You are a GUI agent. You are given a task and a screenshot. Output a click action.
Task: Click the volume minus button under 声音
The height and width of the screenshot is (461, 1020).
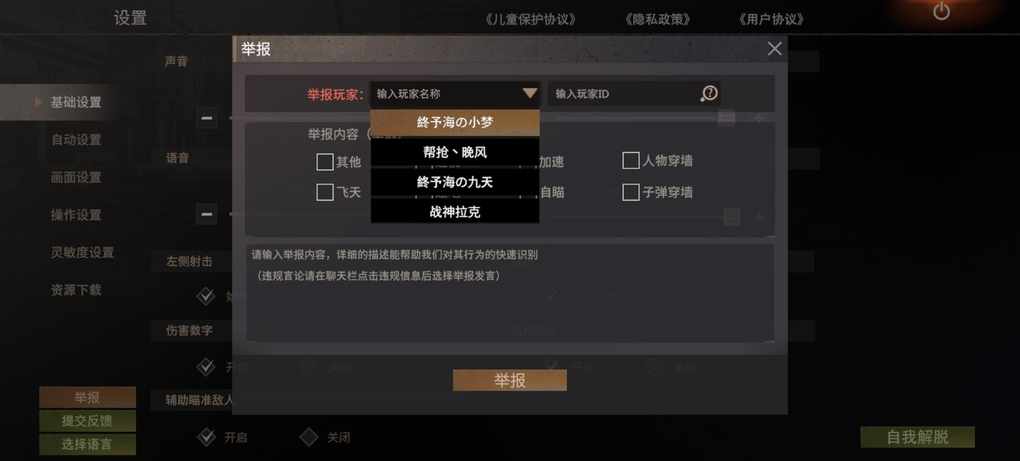[206, 118]
